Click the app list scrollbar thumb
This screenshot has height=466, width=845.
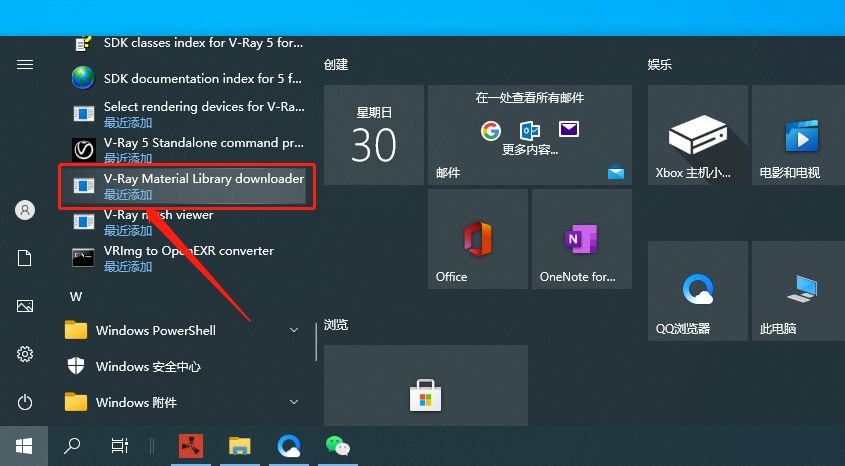point(316,342)
